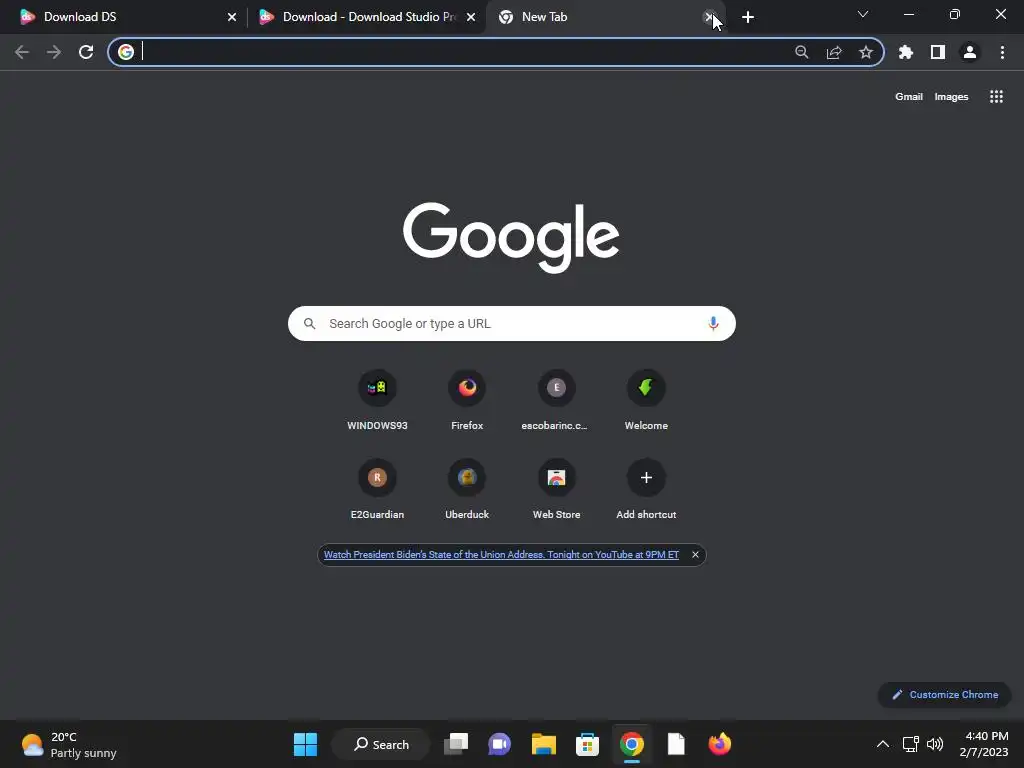Open the Uberduck shortcut
1024x768 pixels.
click(x=467, y=488)
